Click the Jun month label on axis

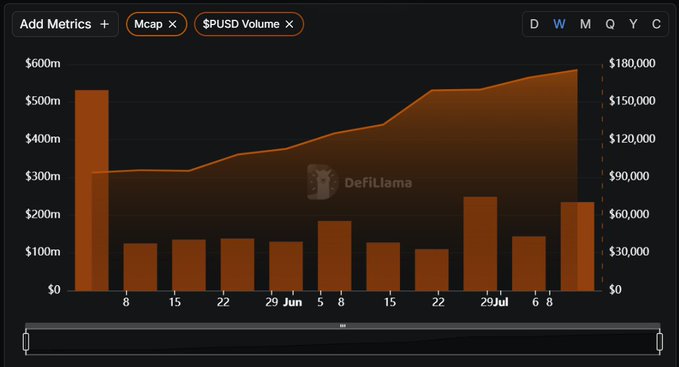(292, 302)
